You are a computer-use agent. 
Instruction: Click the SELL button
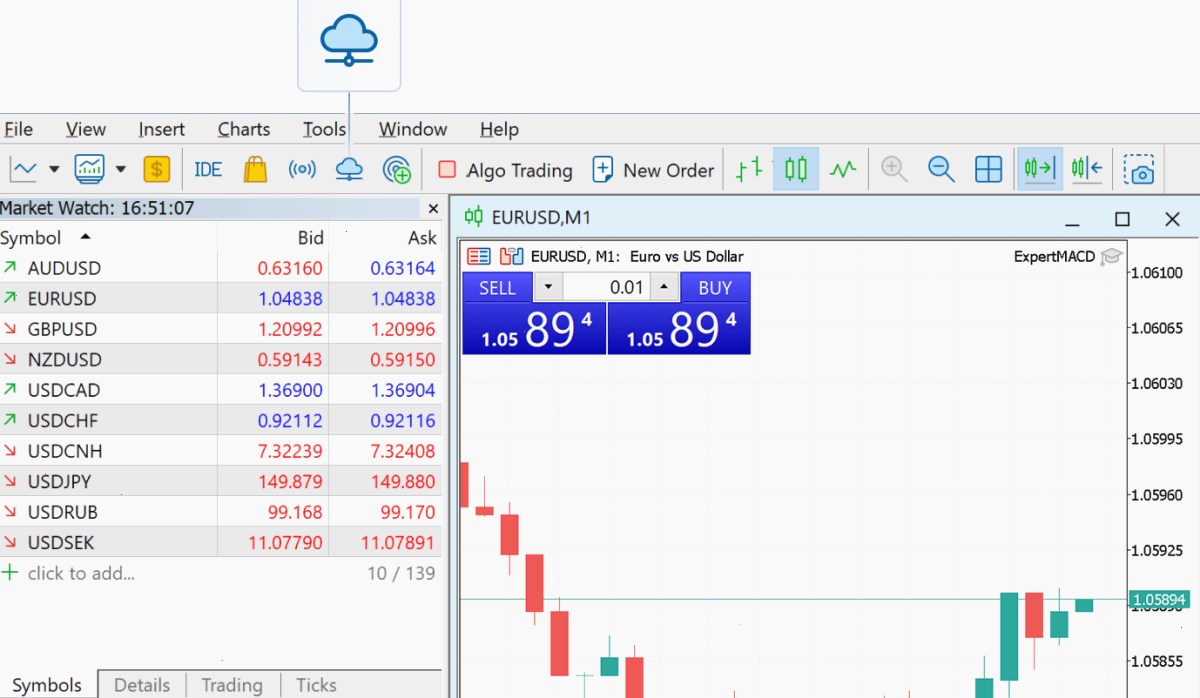(498, 288)
